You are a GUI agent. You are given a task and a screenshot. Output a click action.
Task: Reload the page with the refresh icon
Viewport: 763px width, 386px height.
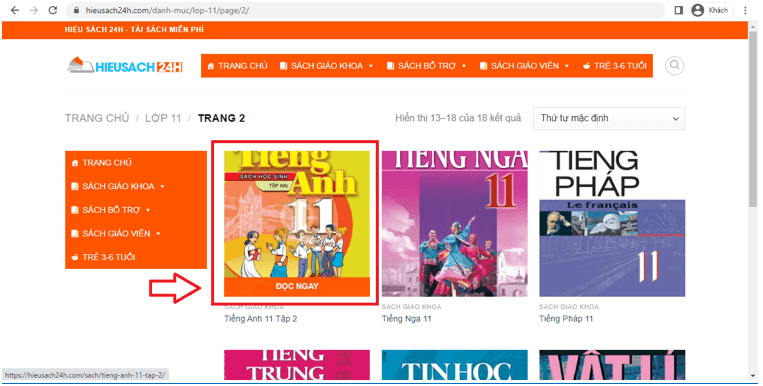click(x=53, y=10)
